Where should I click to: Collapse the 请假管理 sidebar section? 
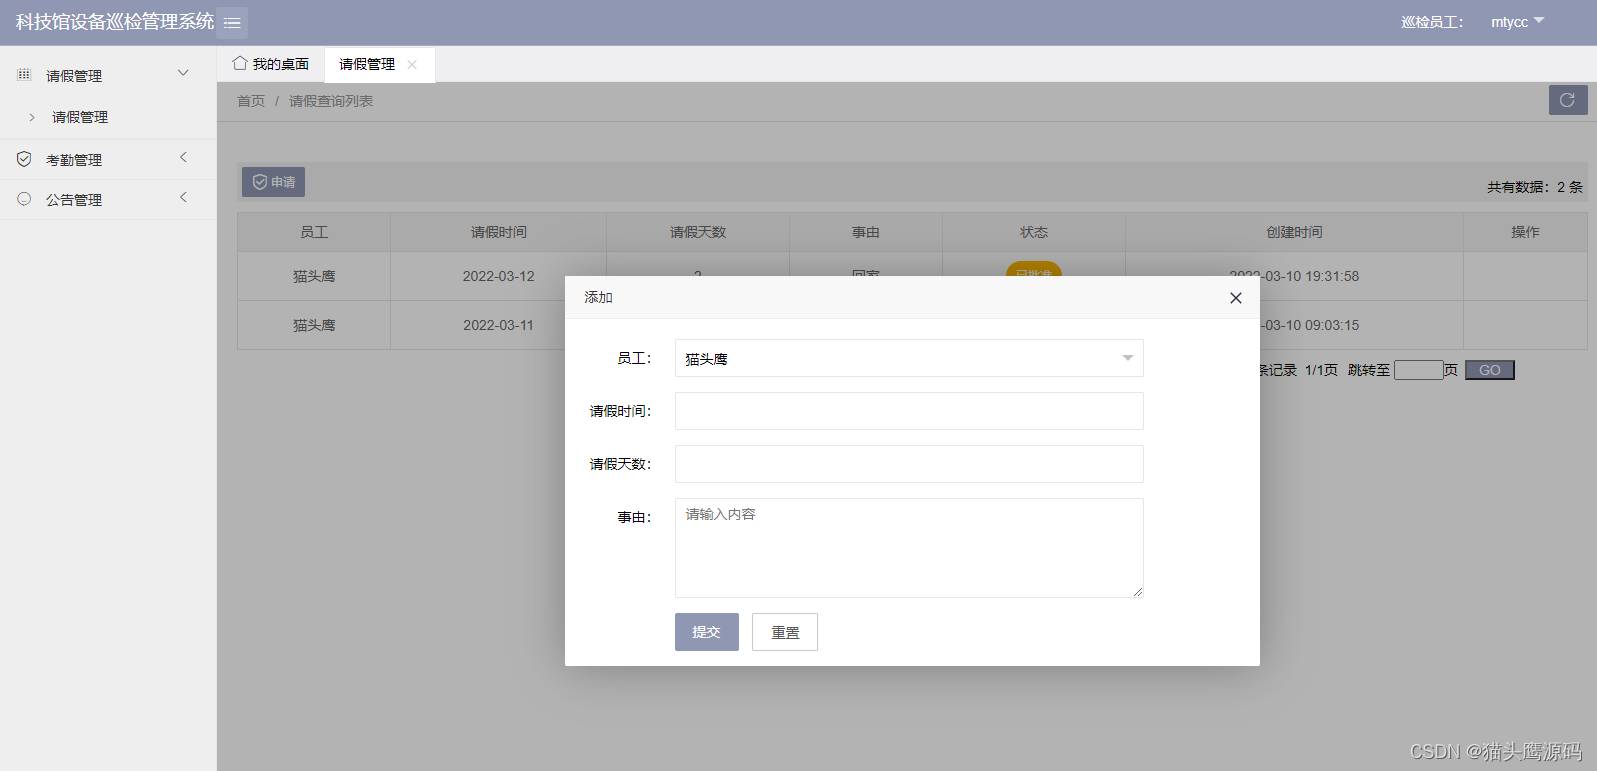[183, 73]
